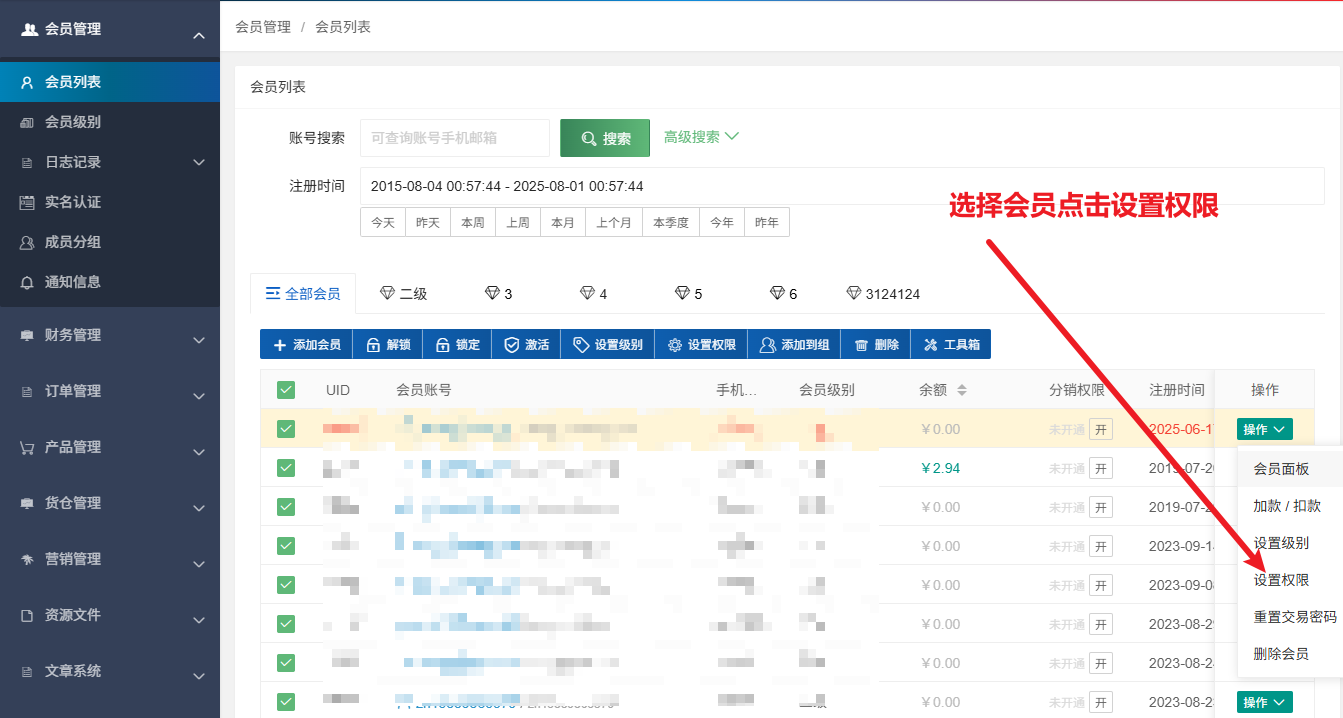Switch to the 二级 member level tab
Viewport: 1343px width, 718px height.
coord(403,294)
